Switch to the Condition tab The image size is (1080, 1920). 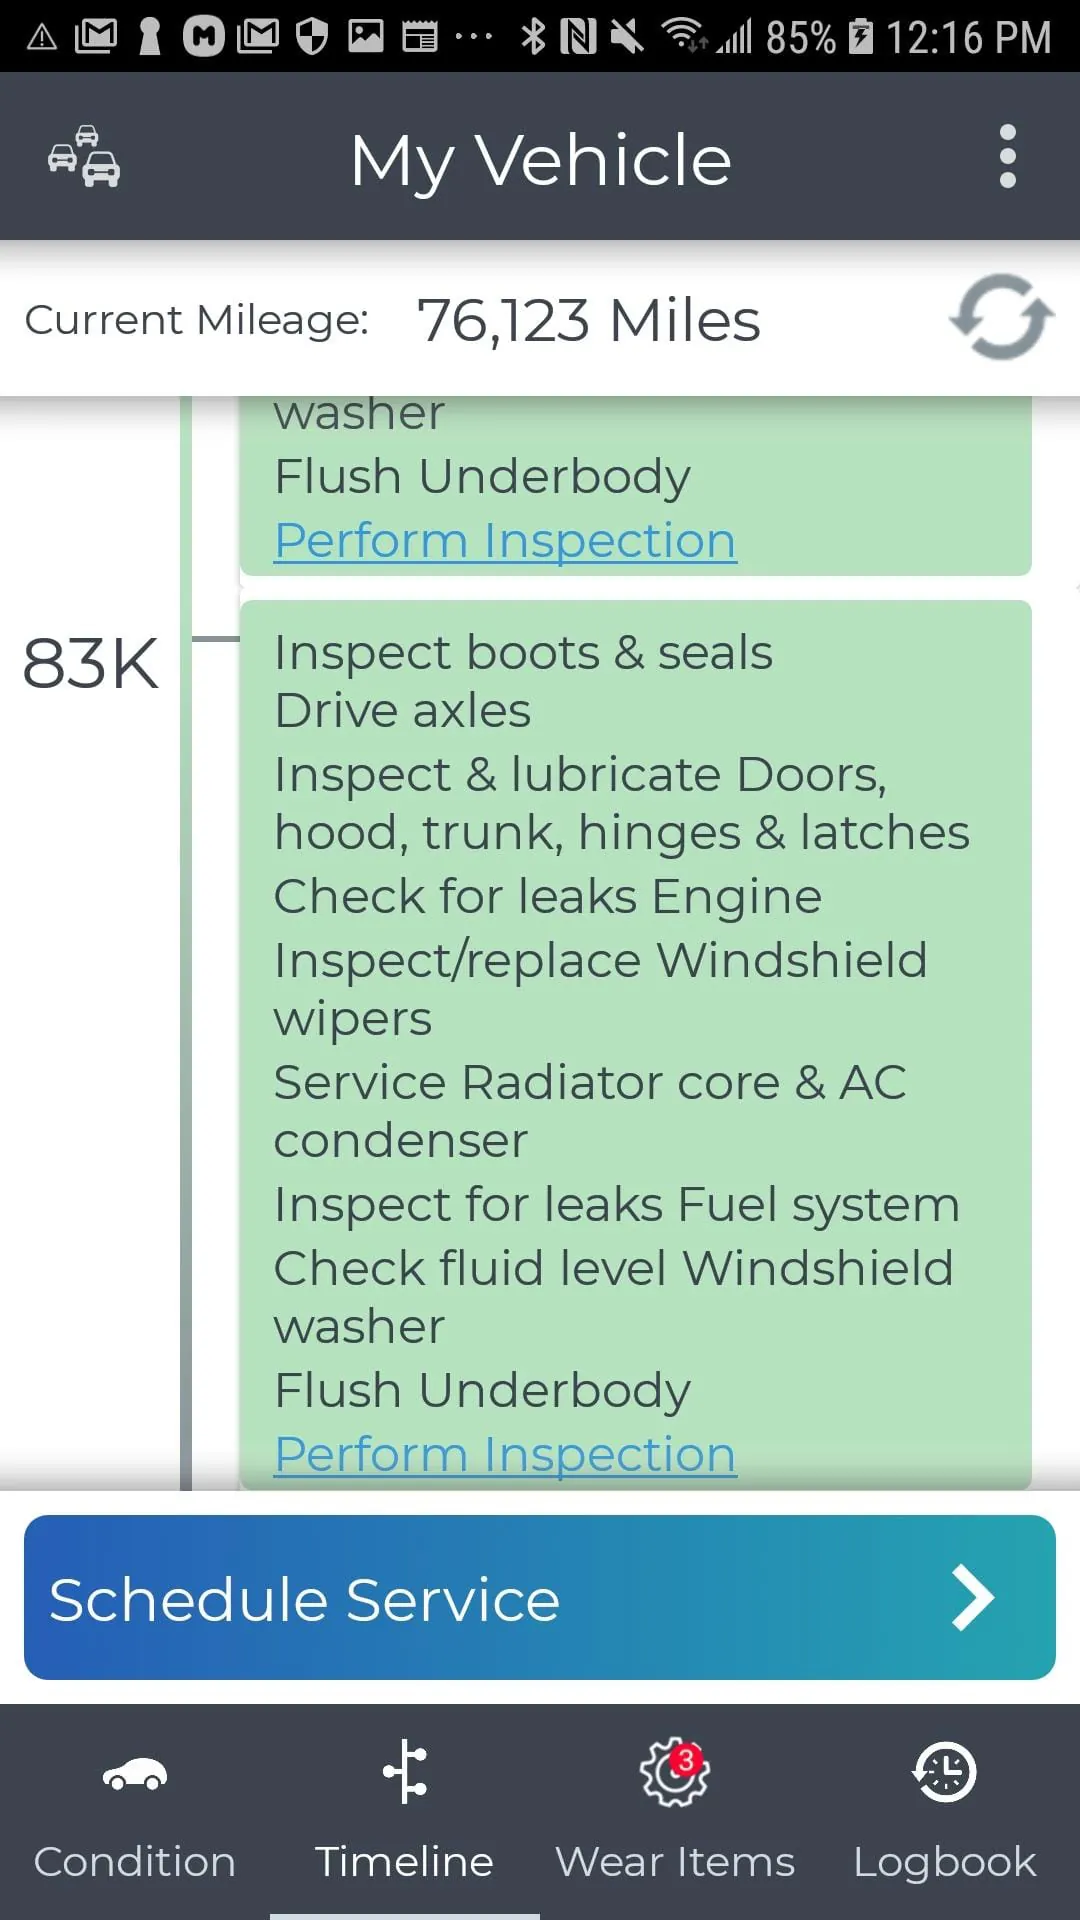point(135,1861)
